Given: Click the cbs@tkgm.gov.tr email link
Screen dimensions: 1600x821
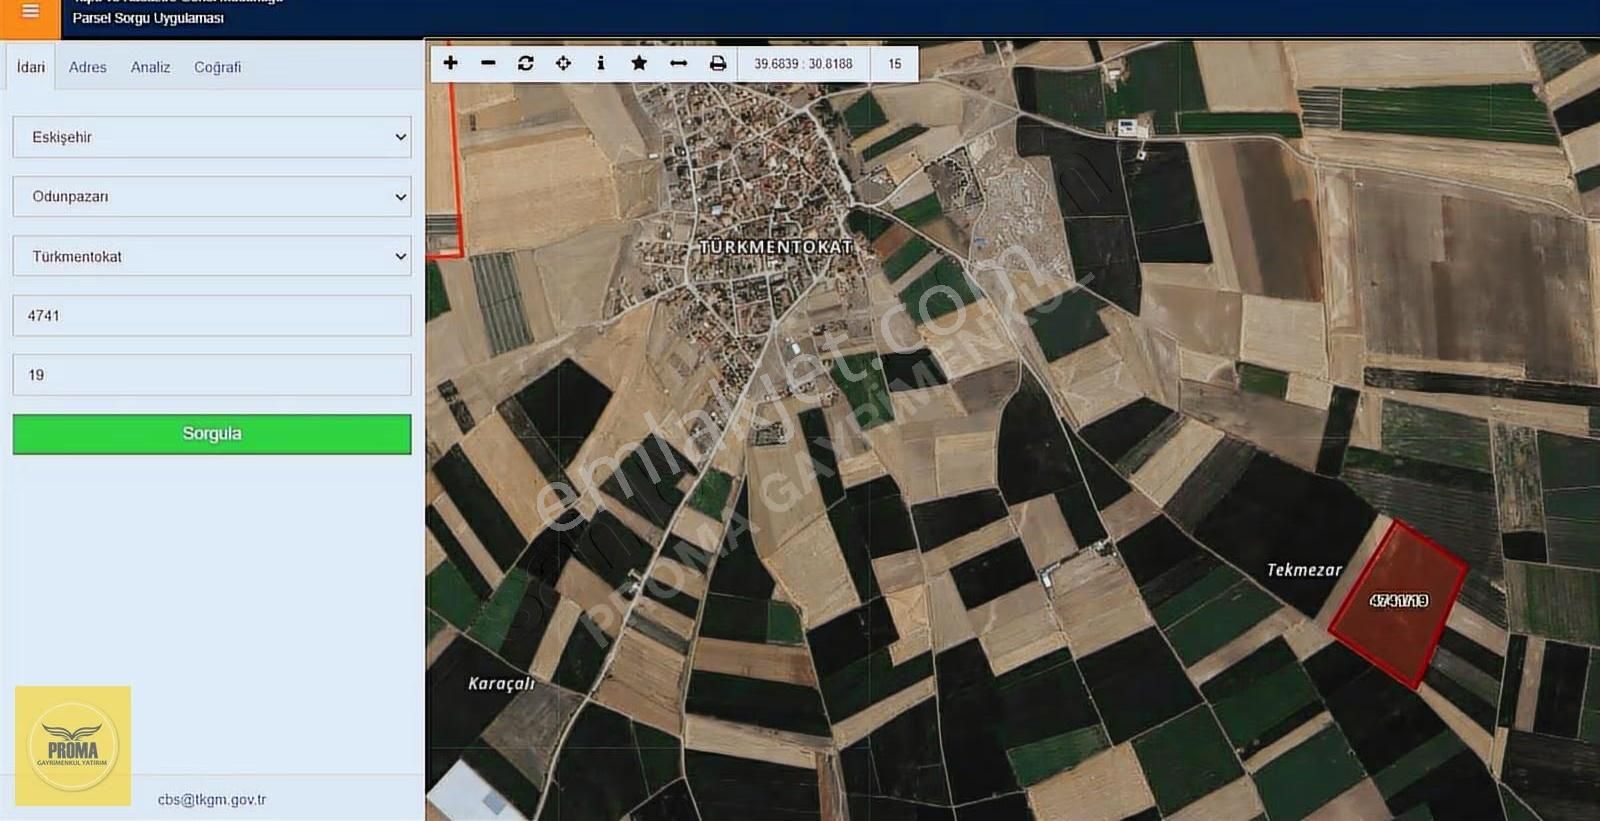Looking at the screenshot, I should tap(212, 799).
